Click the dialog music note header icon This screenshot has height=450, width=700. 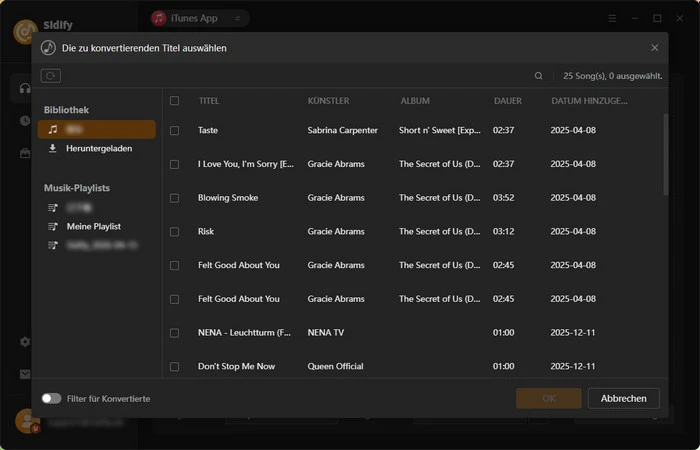pos(48,48)
